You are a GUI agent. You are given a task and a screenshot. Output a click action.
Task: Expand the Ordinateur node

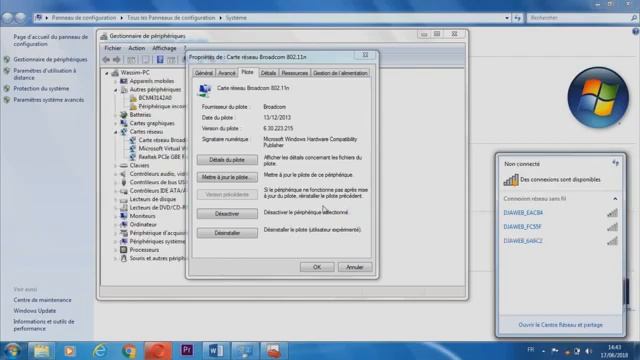click(x=116, y=225)
